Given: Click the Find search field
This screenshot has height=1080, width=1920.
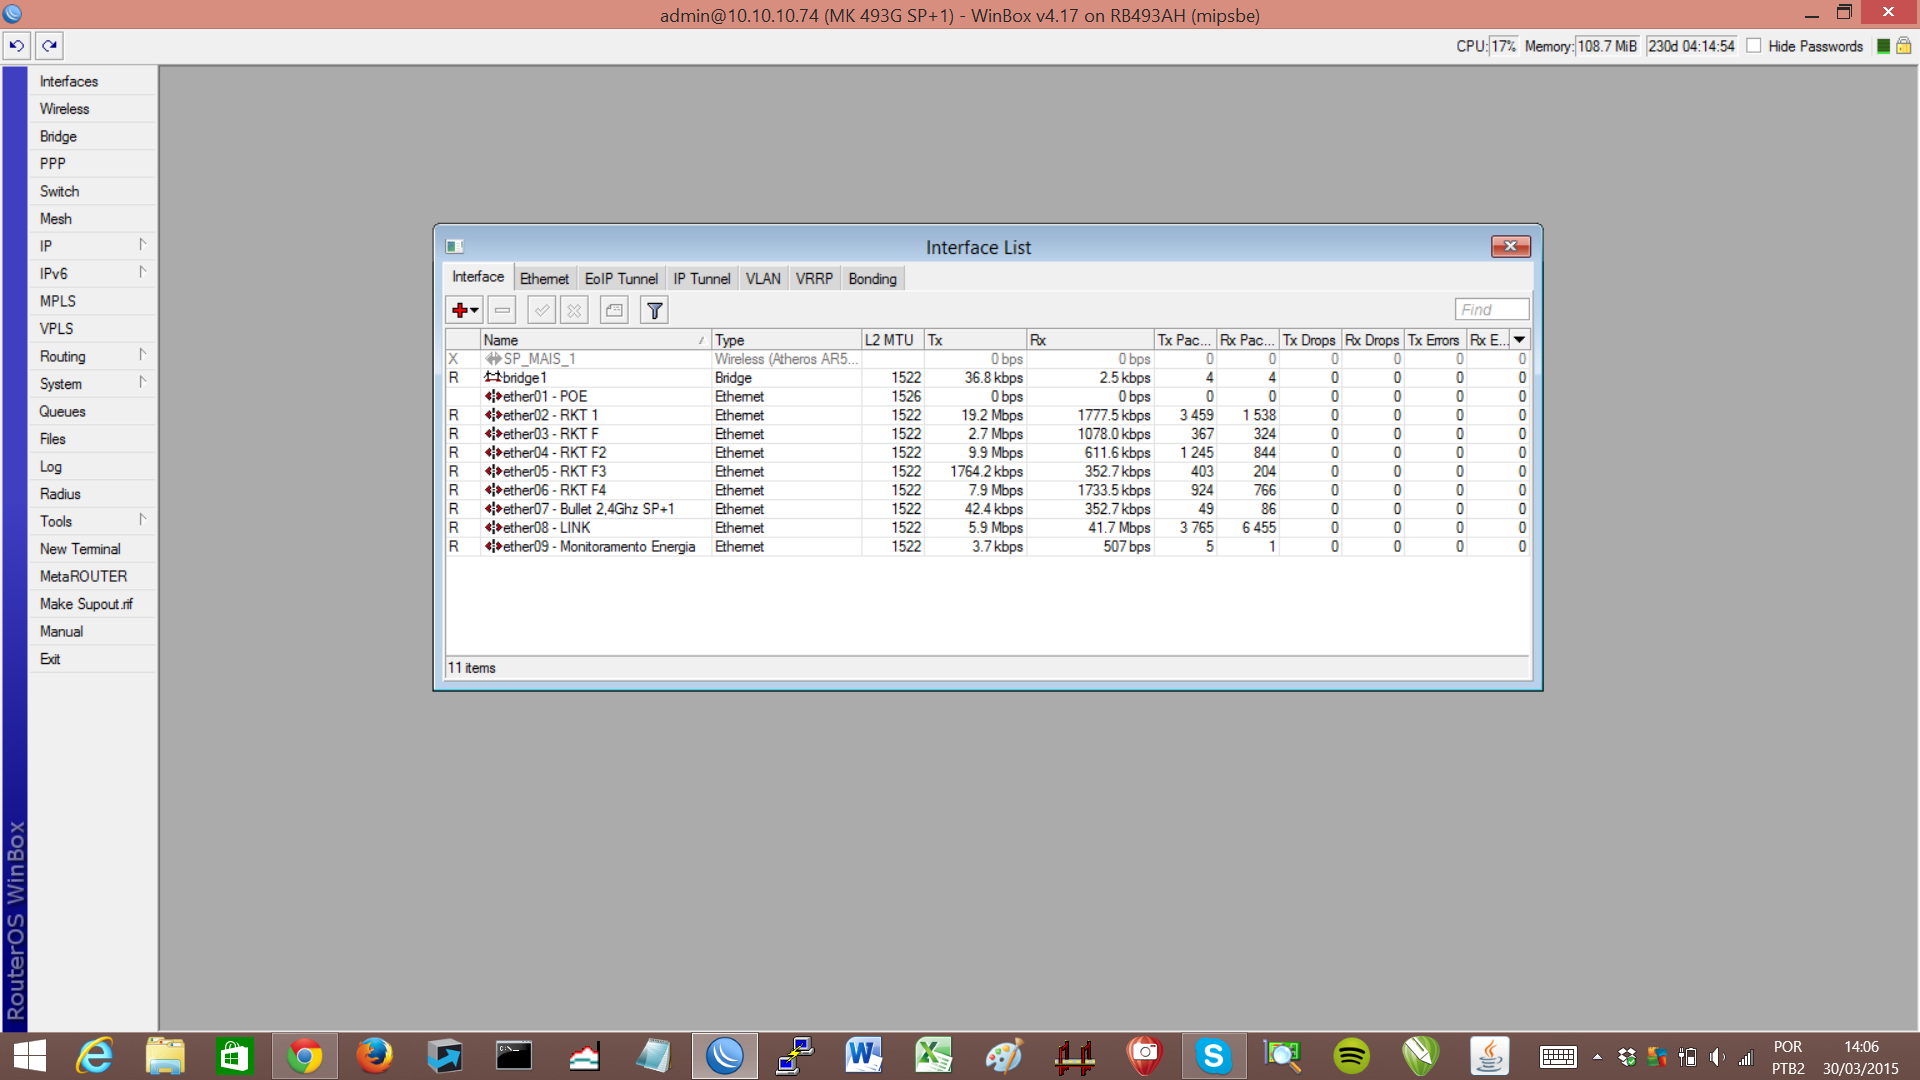Looking at the screenshot, I should point(1491,310).
